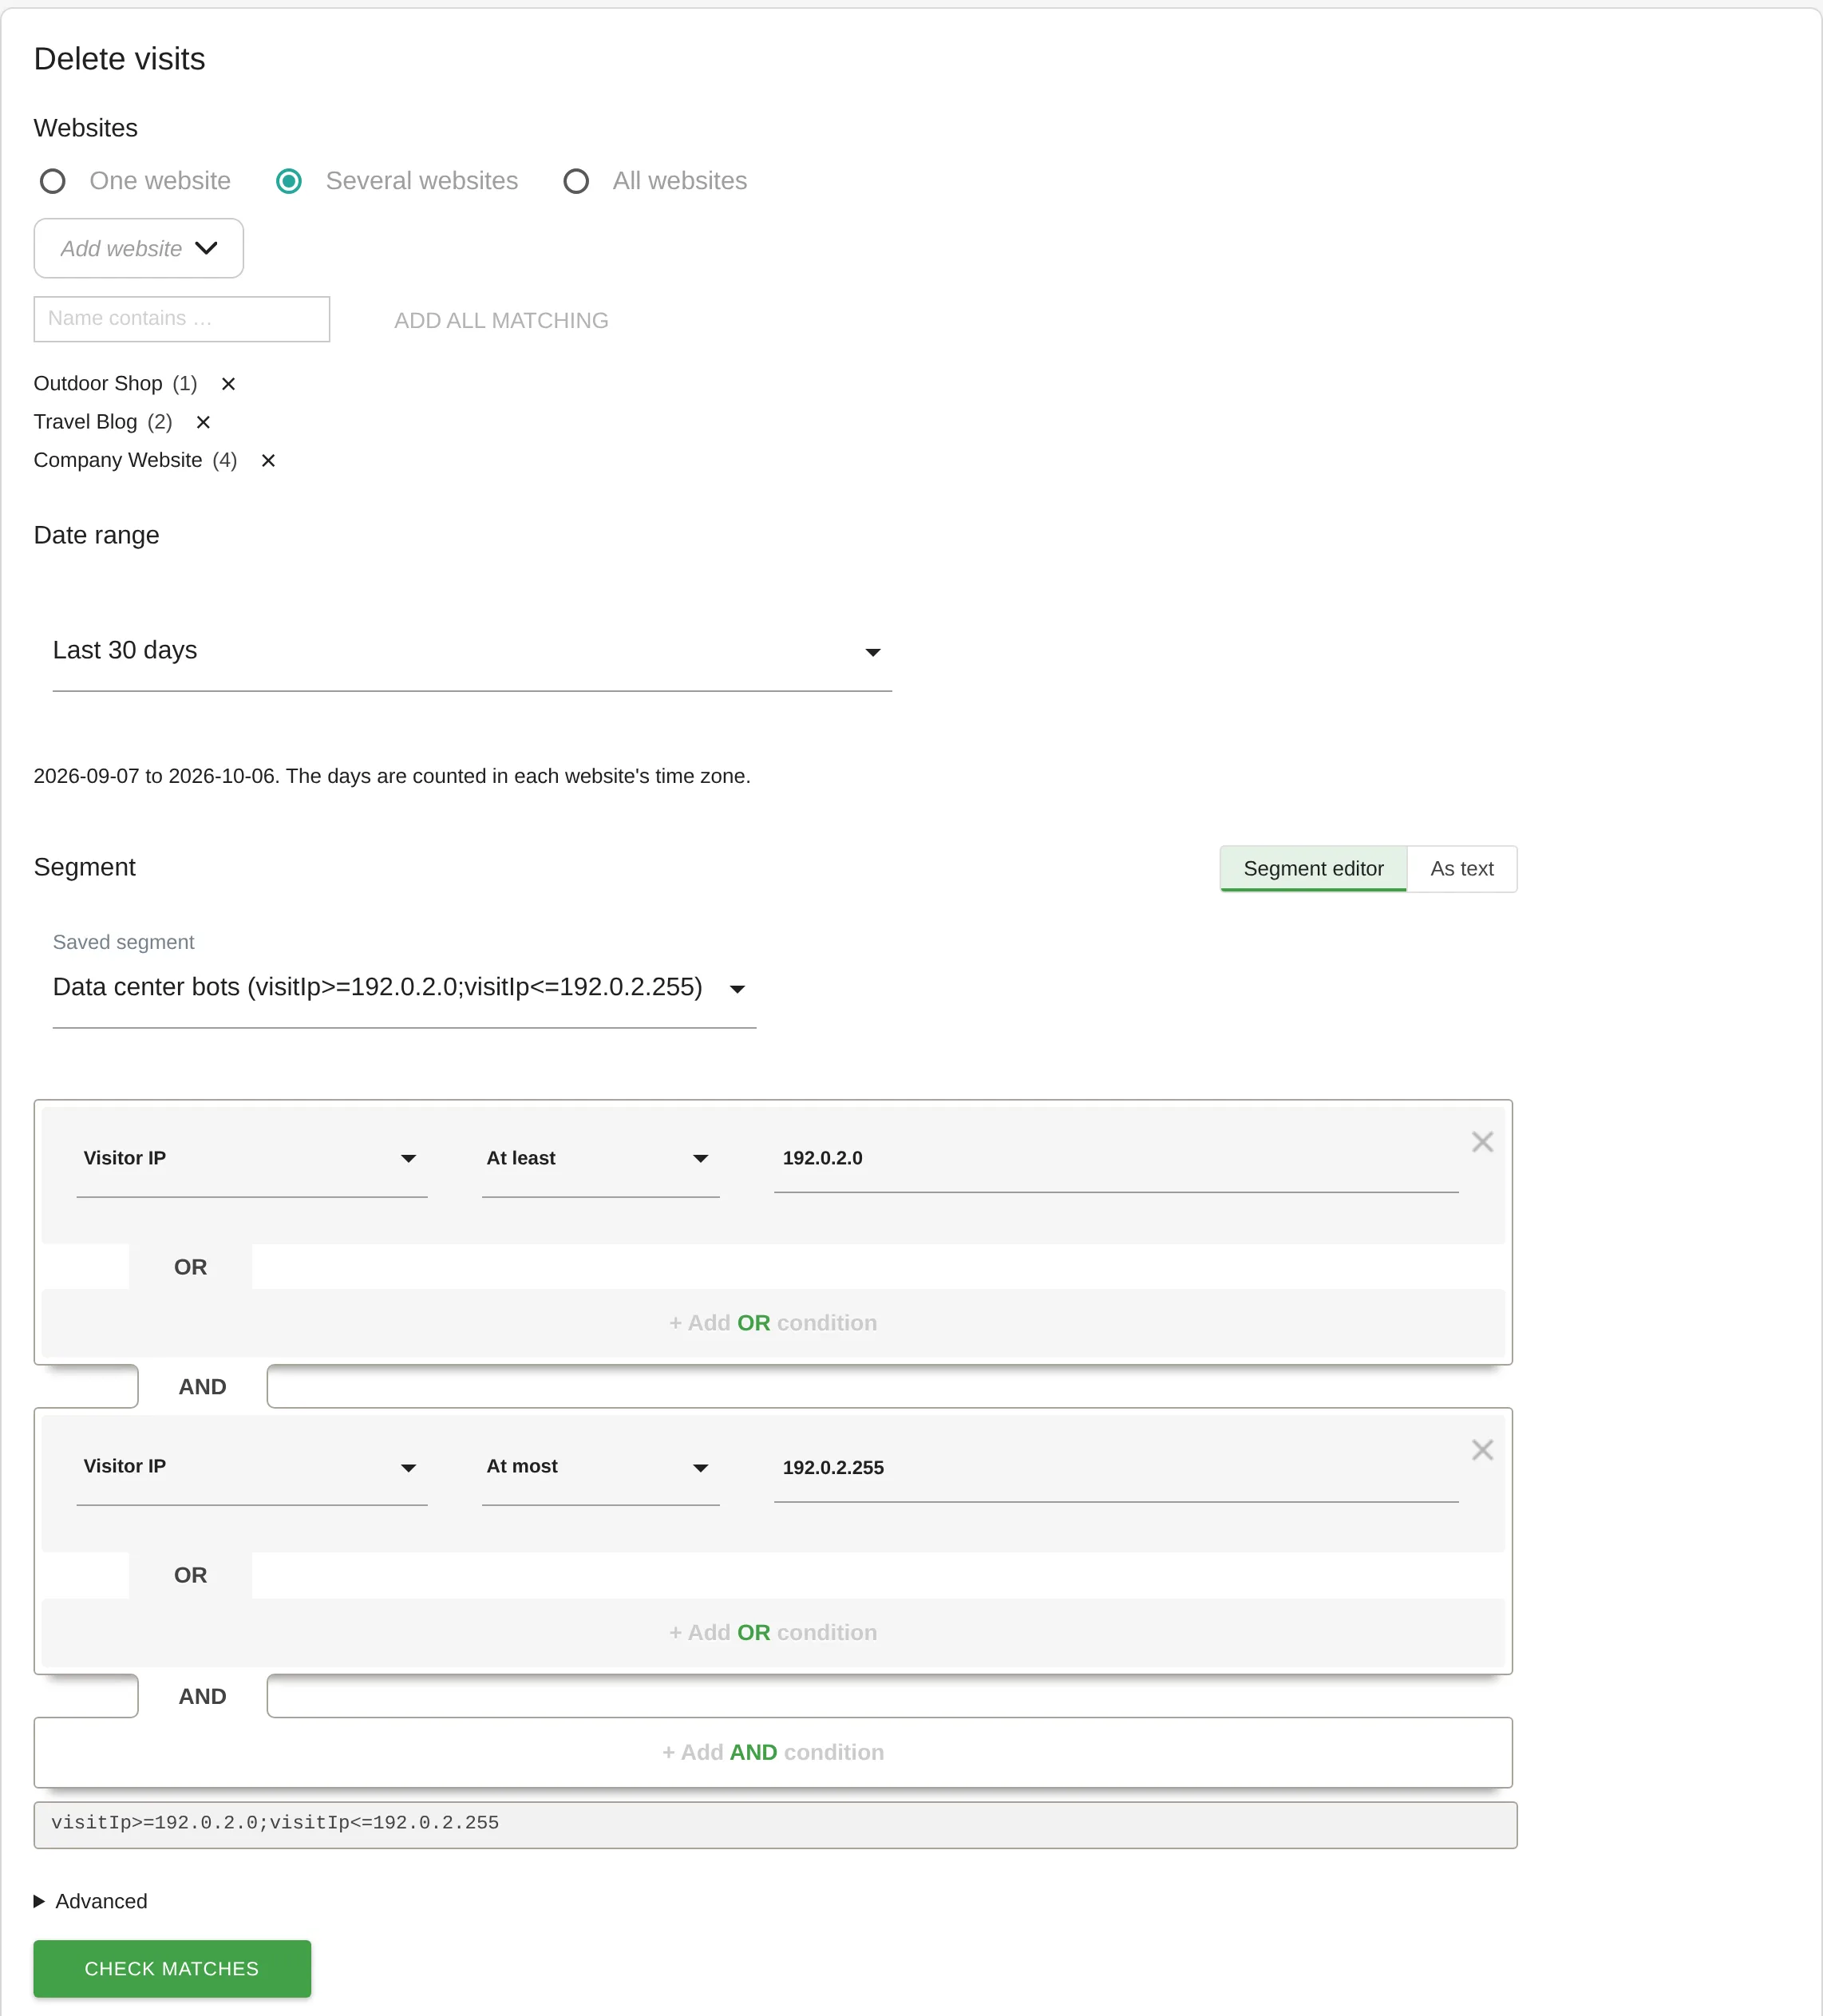Switch to the Segment editor tab
This screenshot has height=2016, width=1823.
tap(1313, 869)
